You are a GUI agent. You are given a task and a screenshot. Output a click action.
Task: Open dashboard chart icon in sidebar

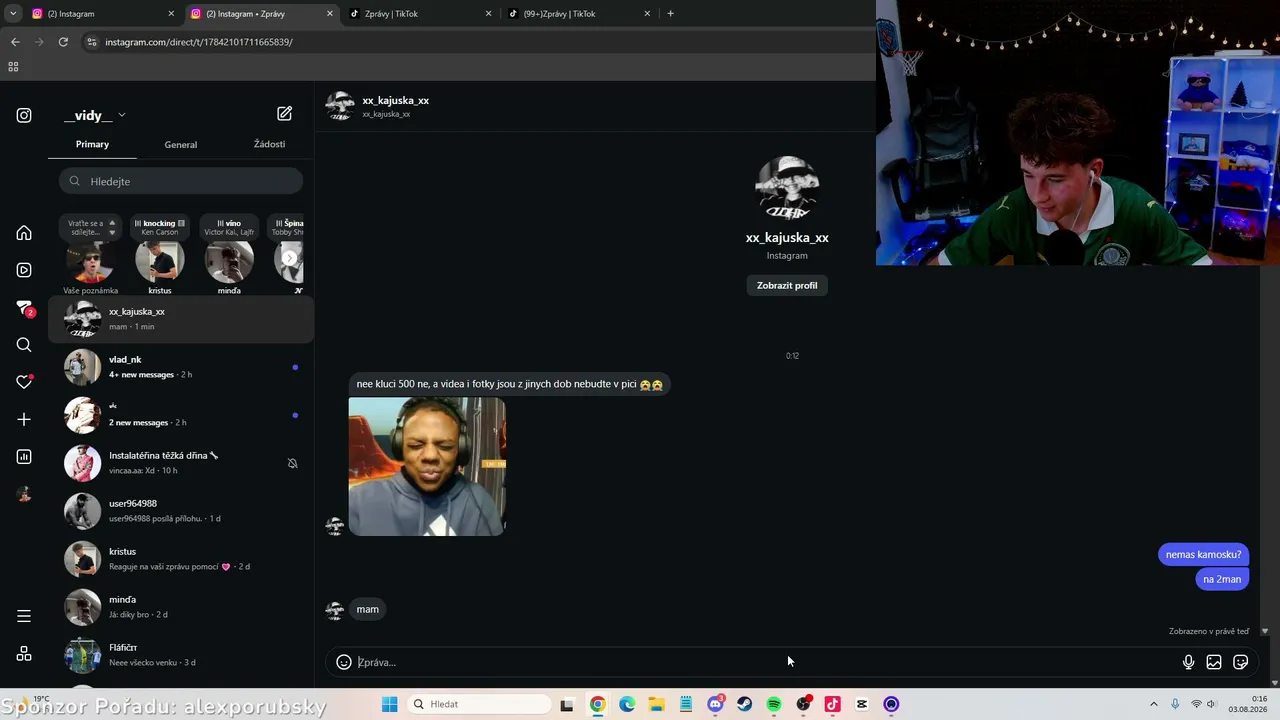click(24, 457)
